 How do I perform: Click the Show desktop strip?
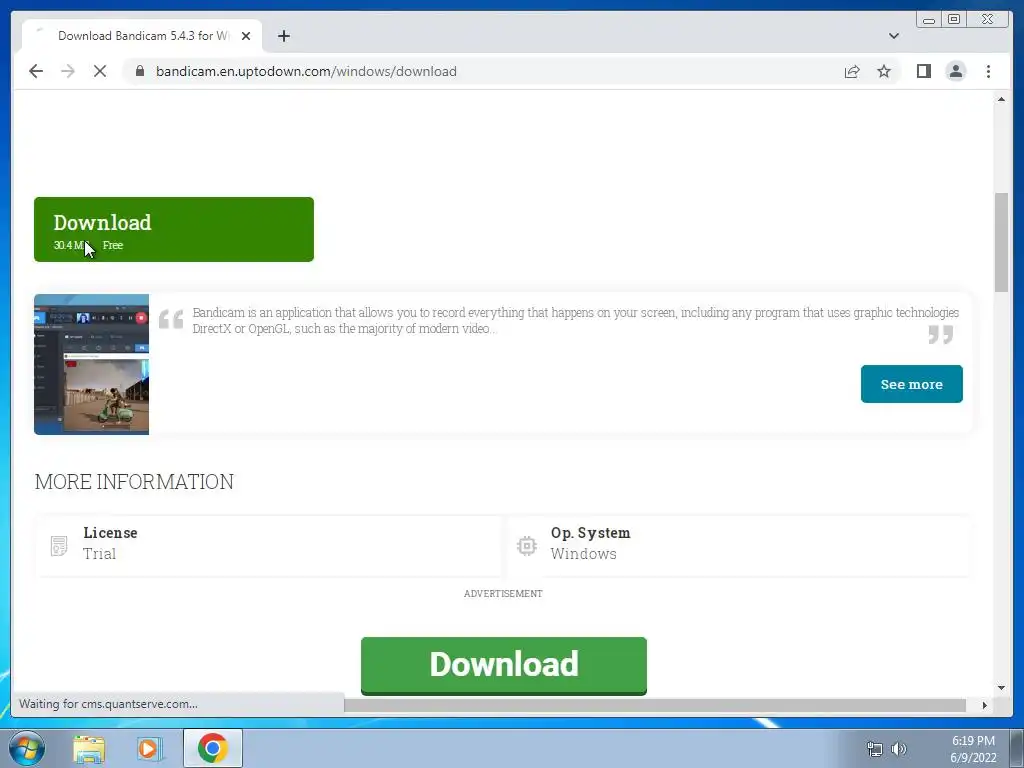(x=1016, y=748)
